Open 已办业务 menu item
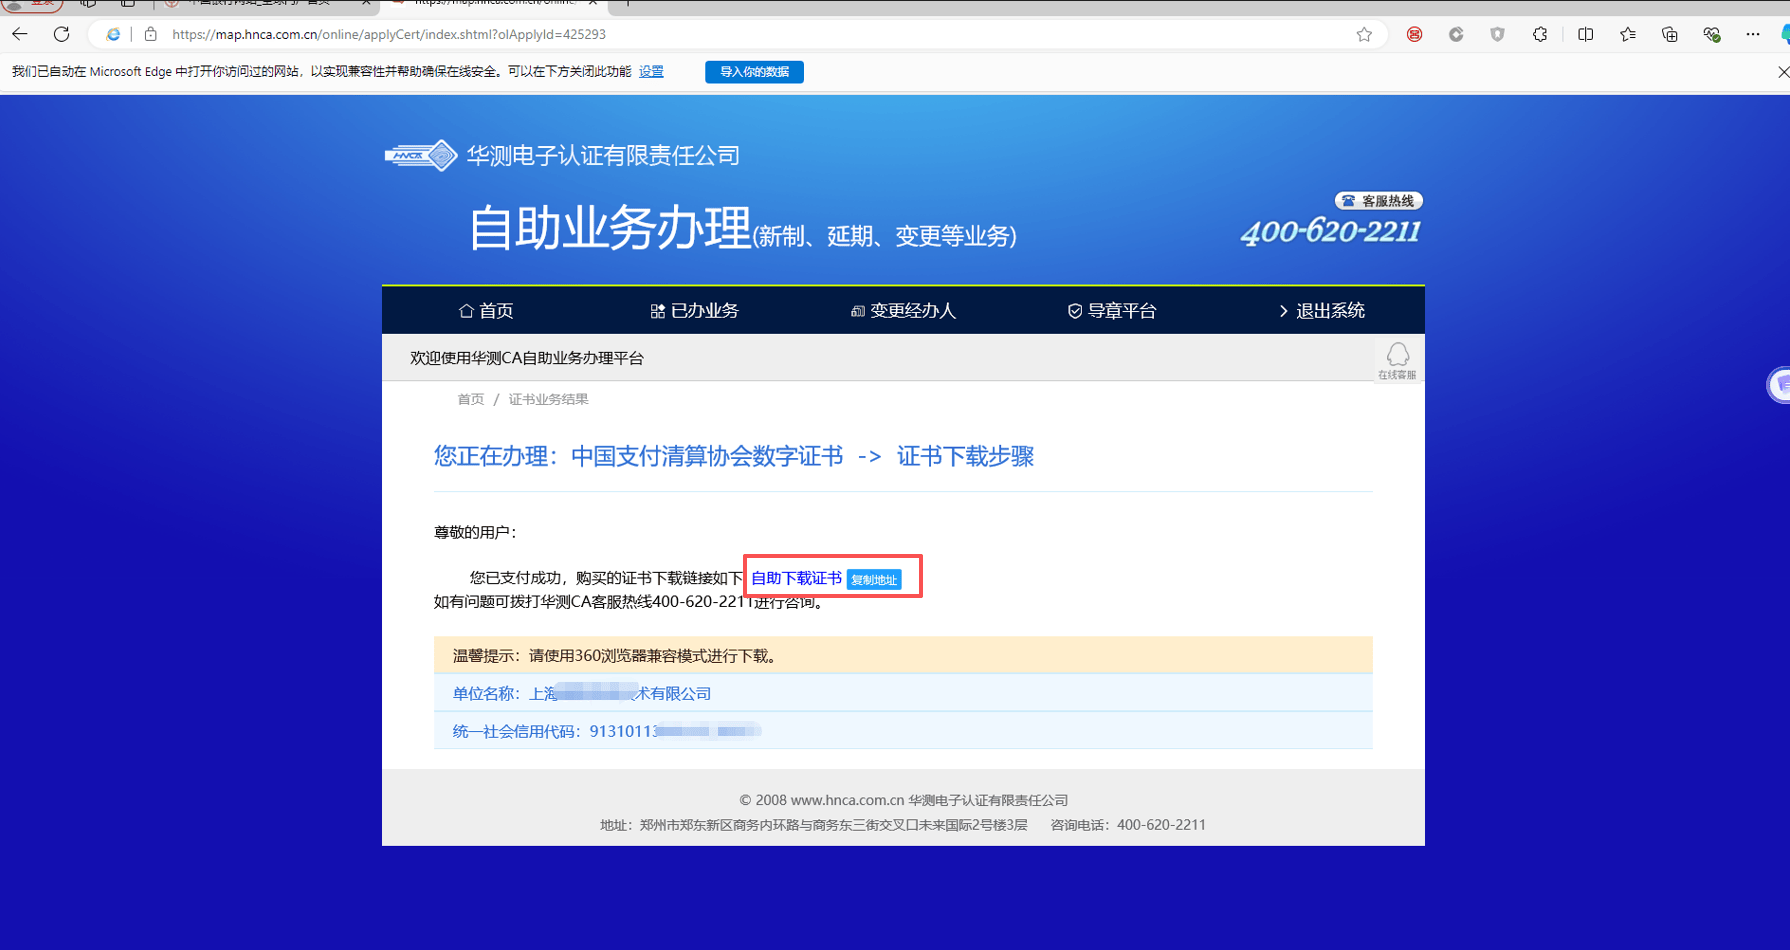 pos(694,311)
